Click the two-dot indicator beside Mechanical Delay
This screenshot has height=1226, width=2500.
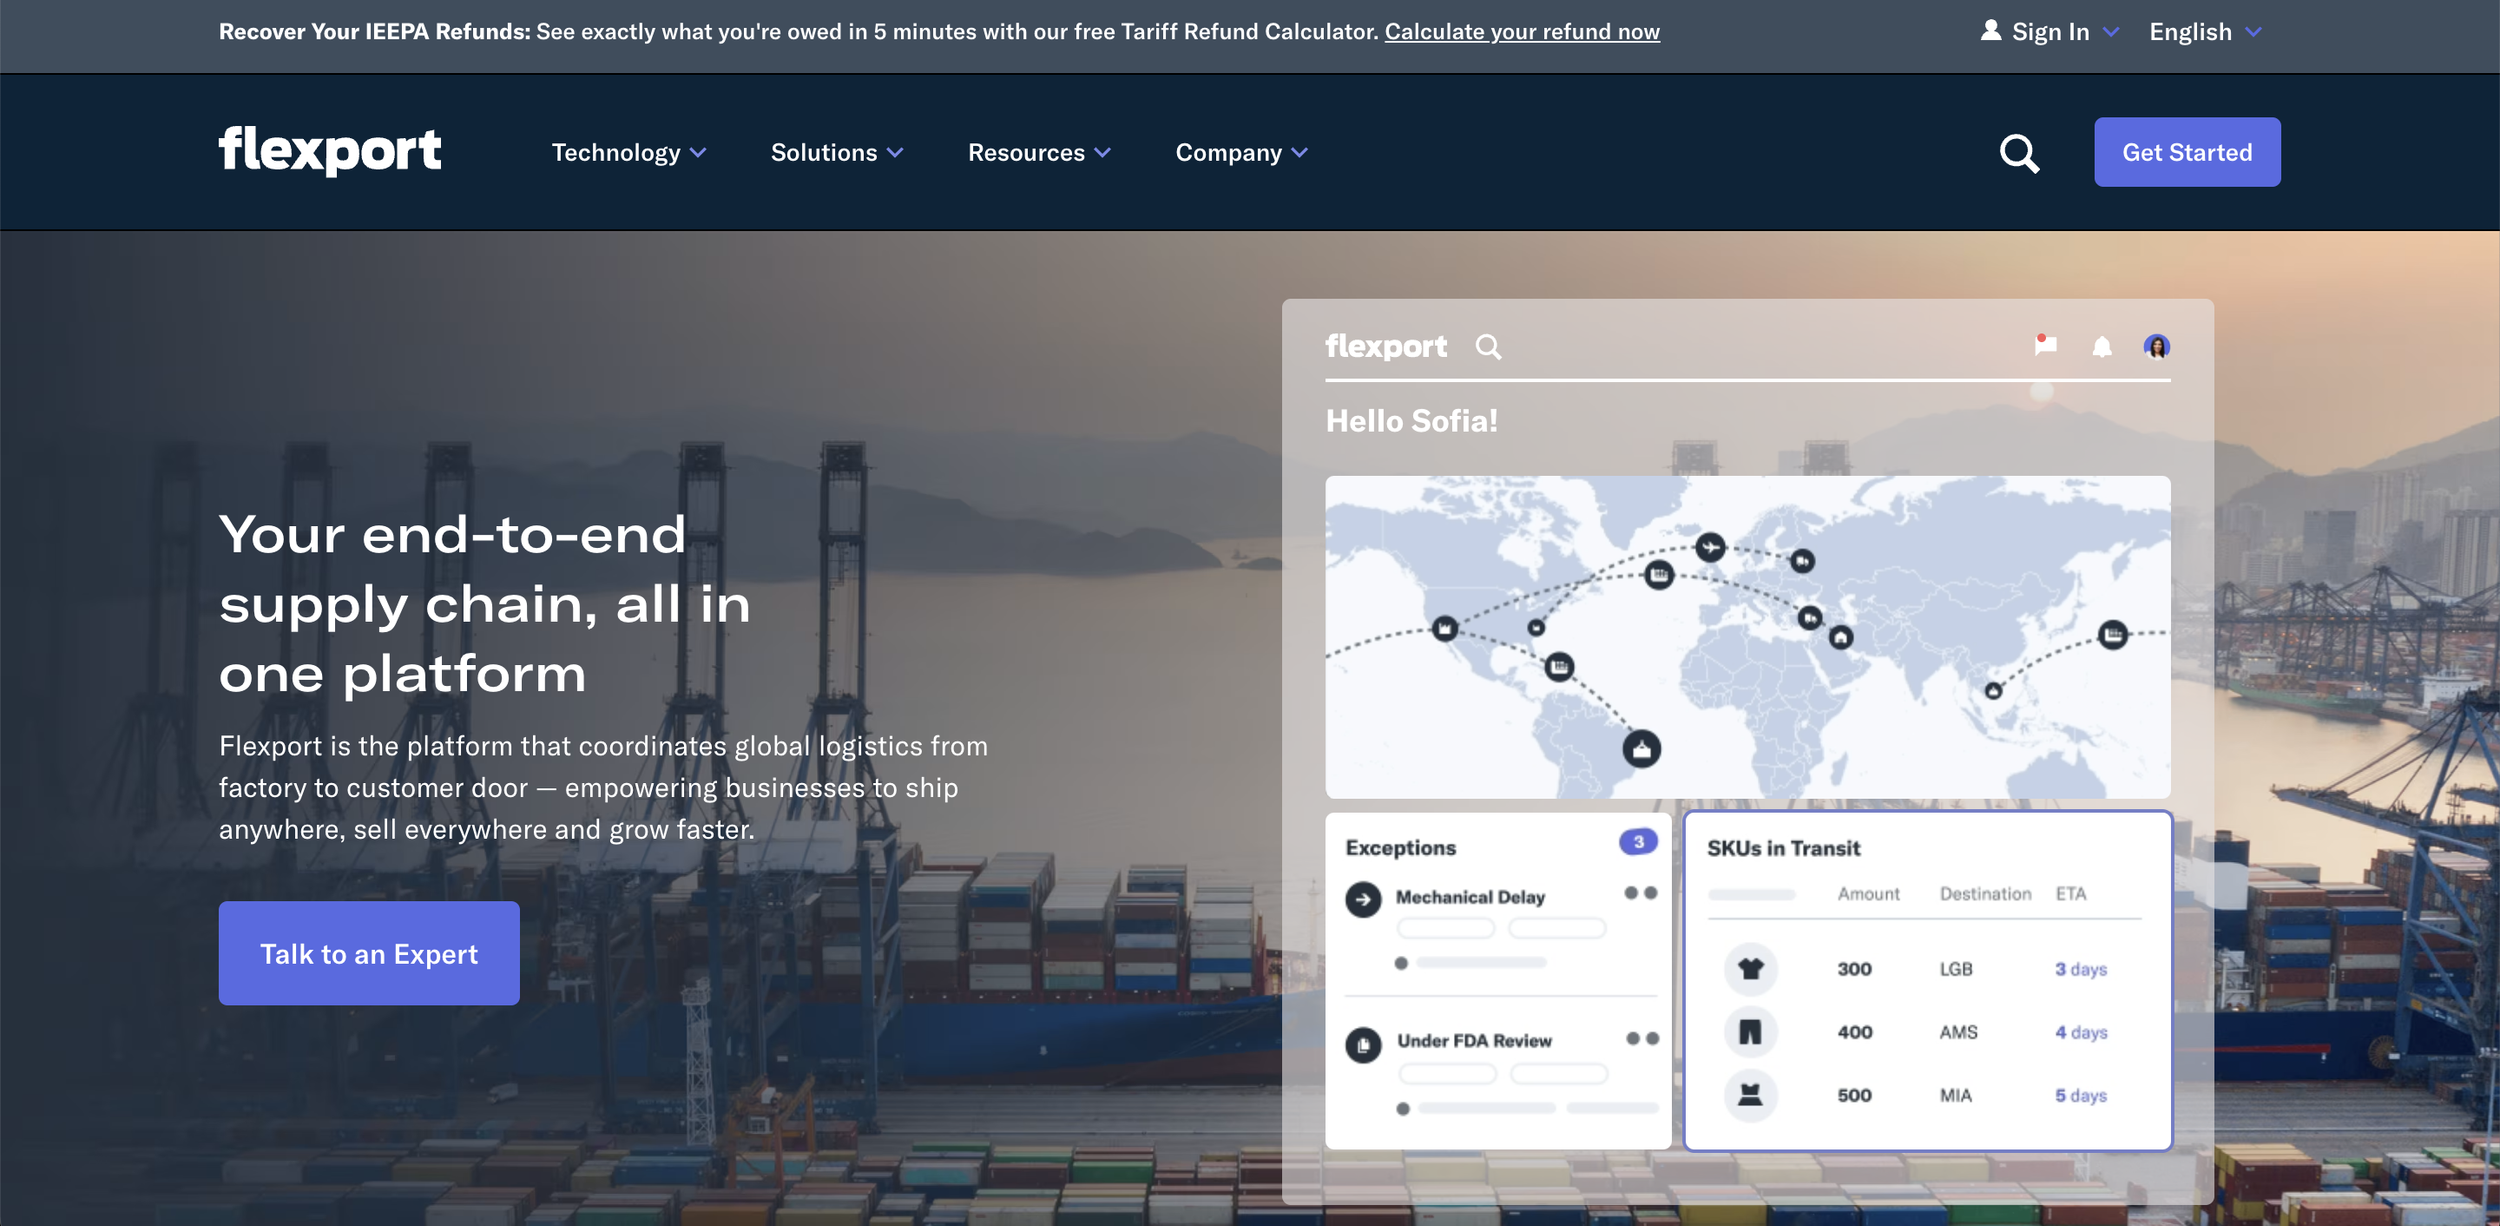point(1640,893)
